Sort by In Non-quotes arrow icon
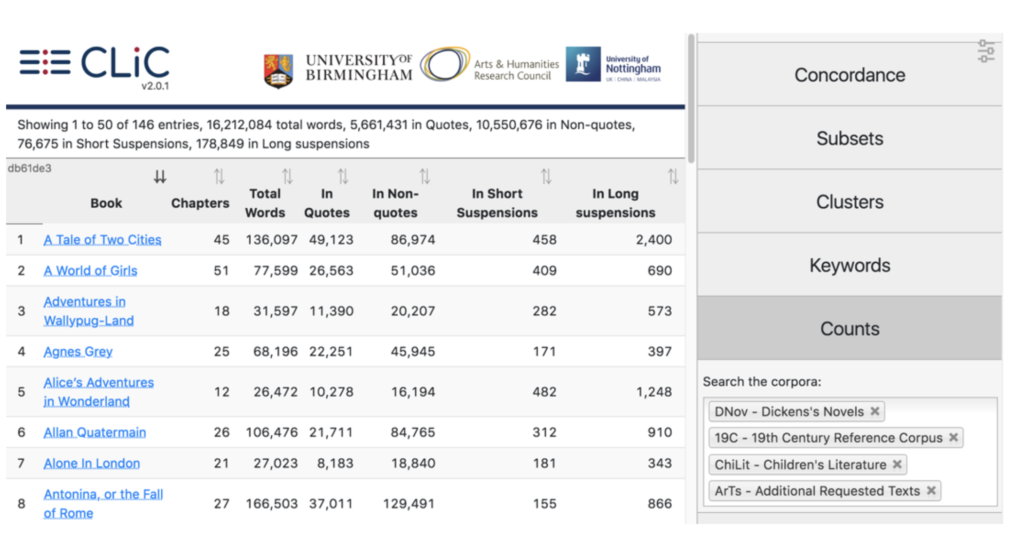 tap(424, 177)
